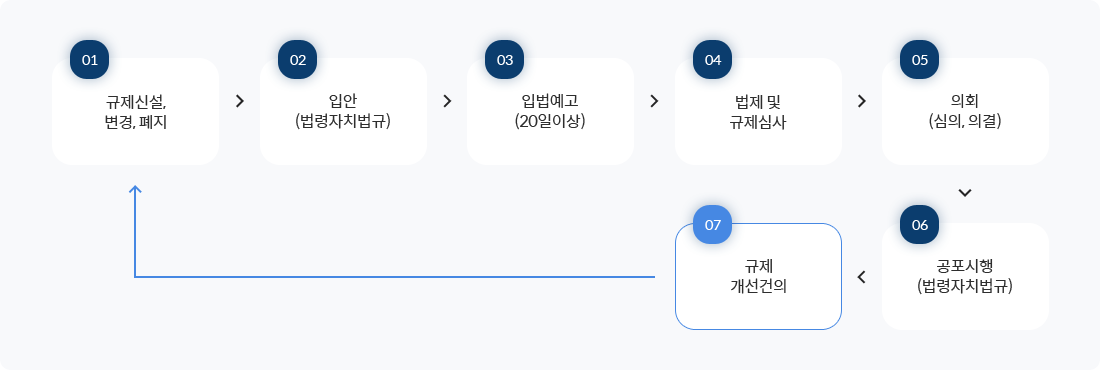Screen dimensions: 1100x370
Task: Select the 법제 및 규제심사 card
Action: point(758,112)
